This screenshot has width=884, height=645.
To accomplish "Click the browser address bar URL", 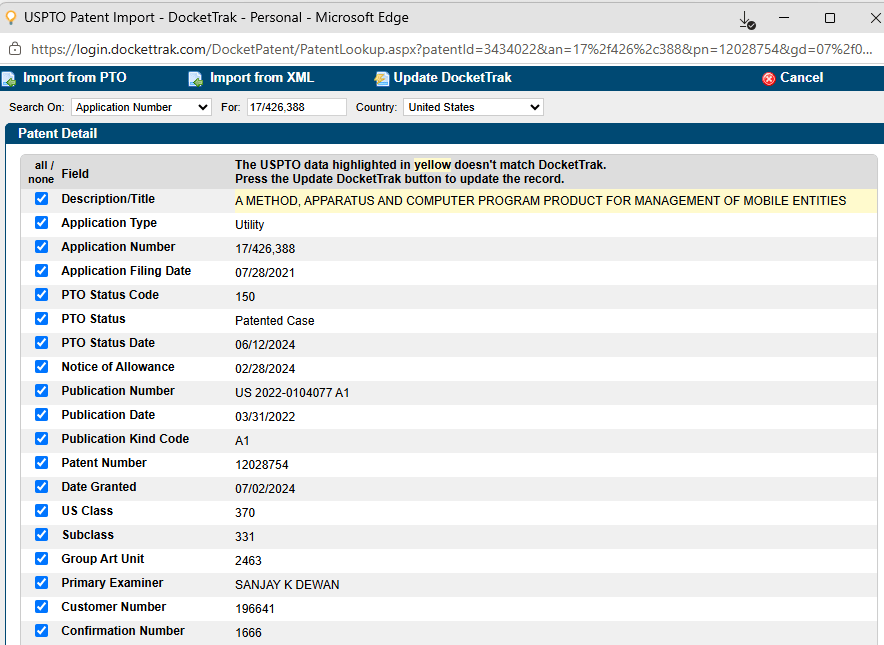I will pyautogui.click(x=451, y=49).
